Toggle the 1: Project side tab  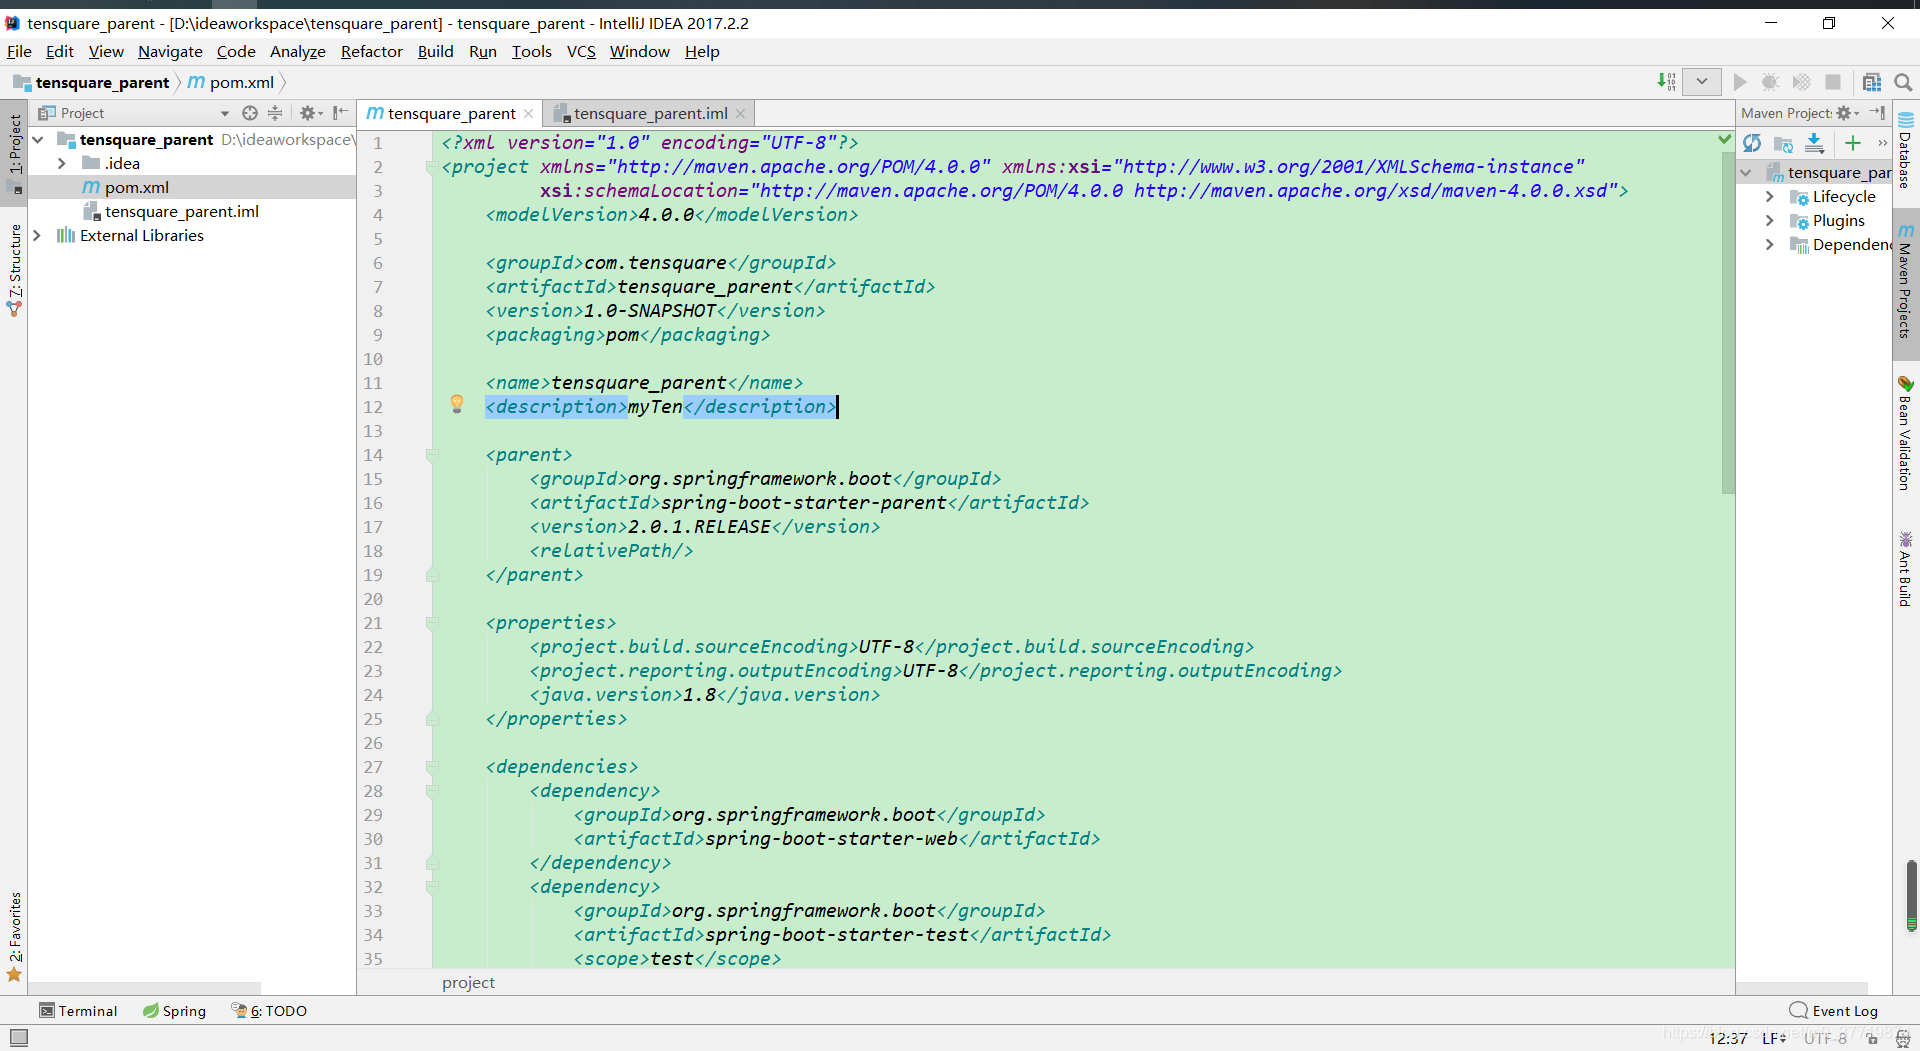click(x=14, y=152)
